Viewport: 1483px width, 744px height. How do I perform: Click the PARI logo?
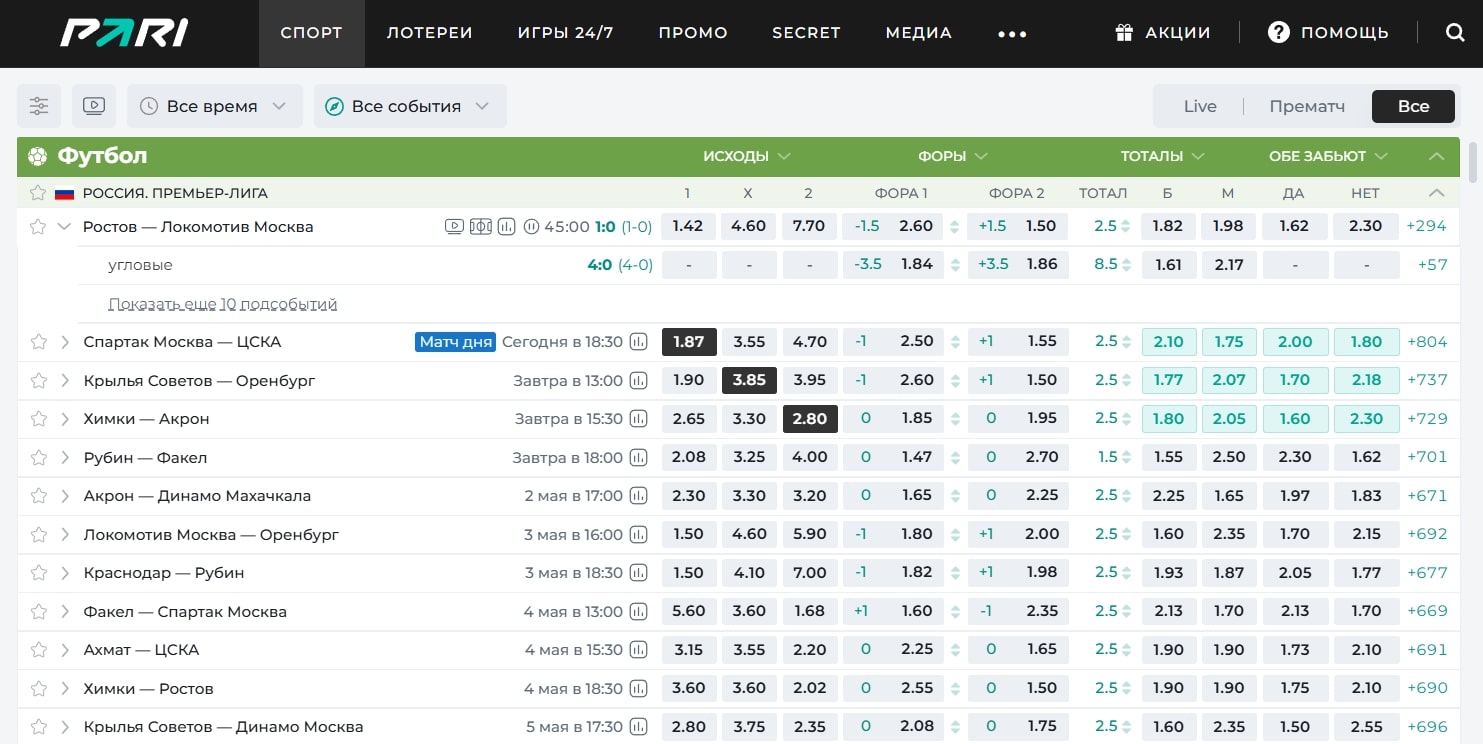coord(123,33)
